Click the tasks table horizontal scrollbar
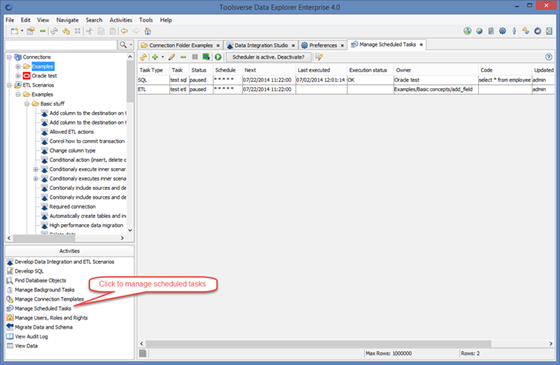560x365 pixels. [318, 344]
